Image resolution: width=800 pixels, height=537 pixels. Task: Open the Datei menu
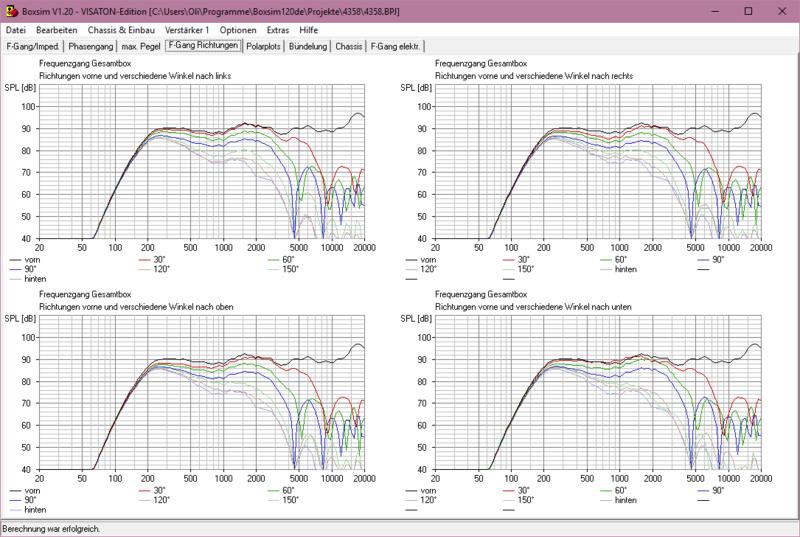[16, 30]
